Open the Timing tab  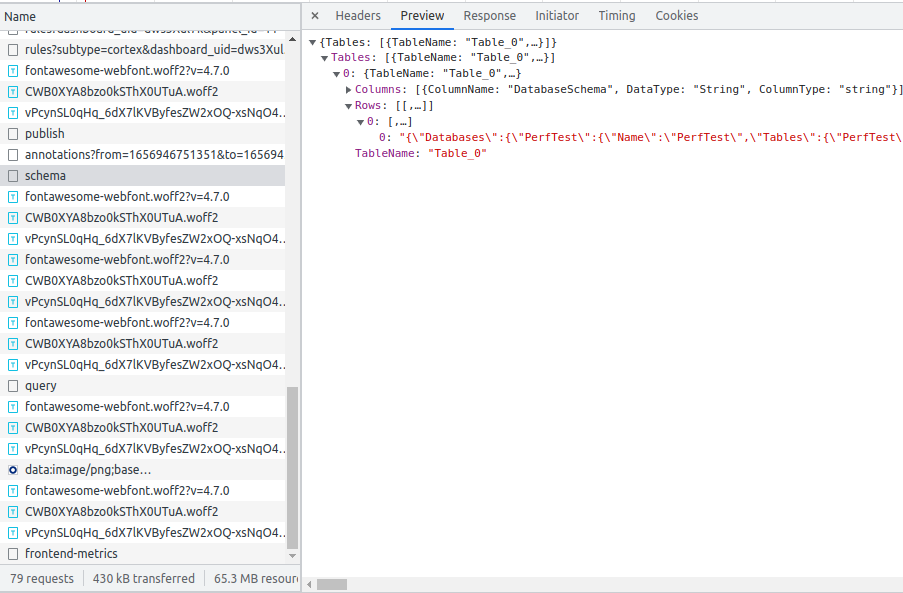coord(616,15)
